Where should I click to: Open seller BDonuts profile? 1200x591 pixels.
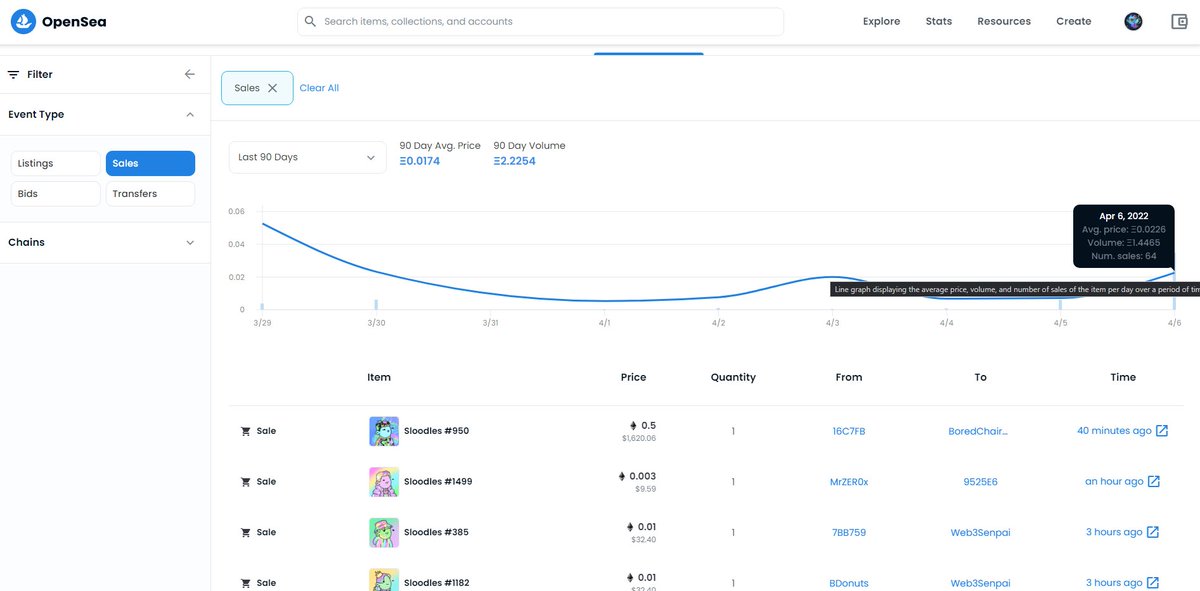[849, 582]
